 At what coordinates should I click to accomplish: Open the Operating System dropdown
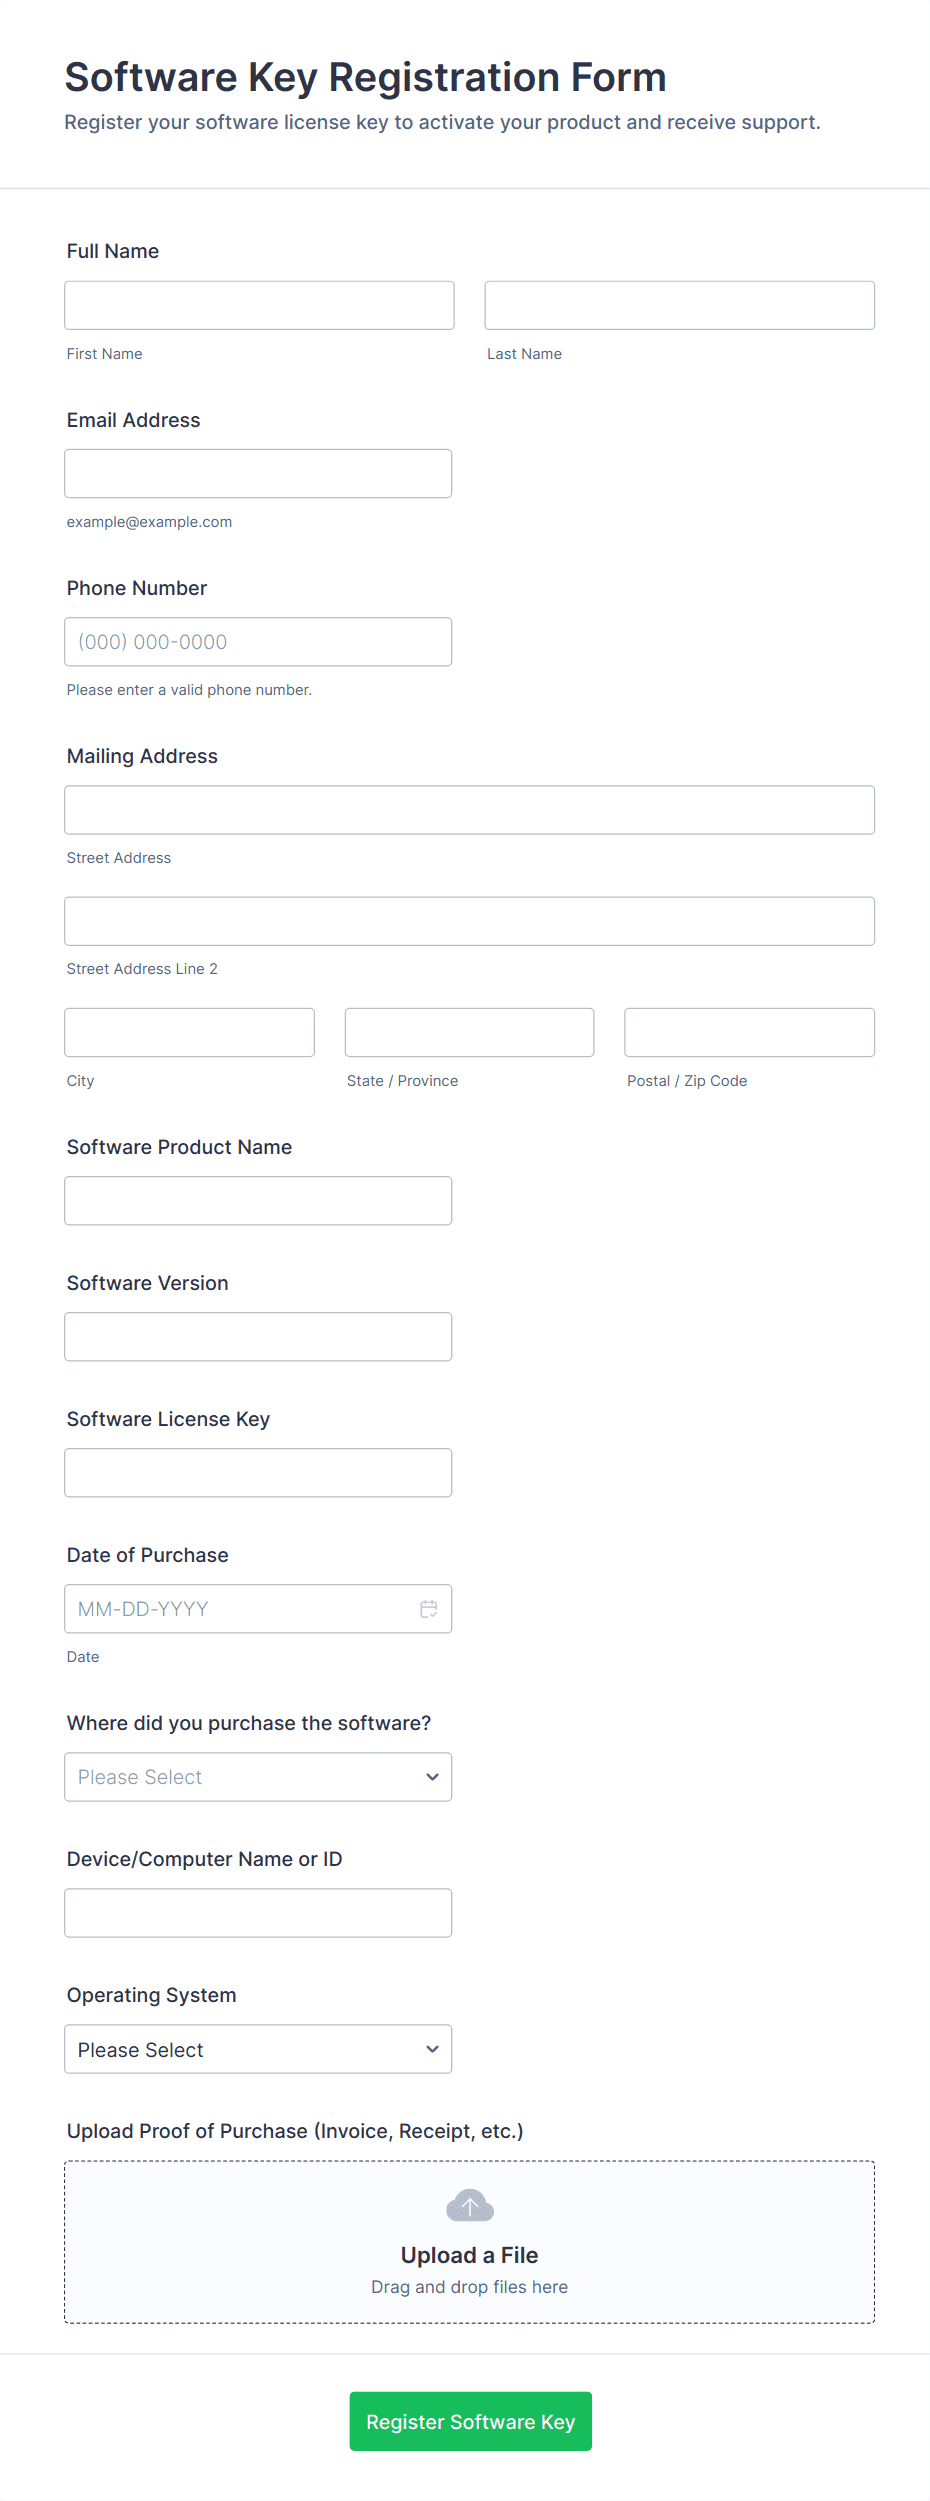click(x=258, y=2048)
